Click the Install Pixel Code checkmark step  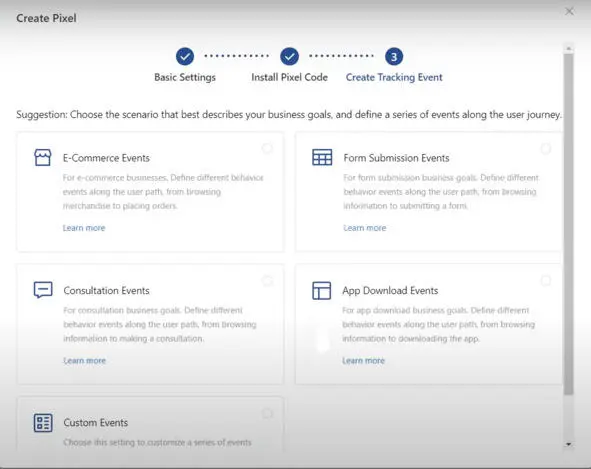[289, 57]
